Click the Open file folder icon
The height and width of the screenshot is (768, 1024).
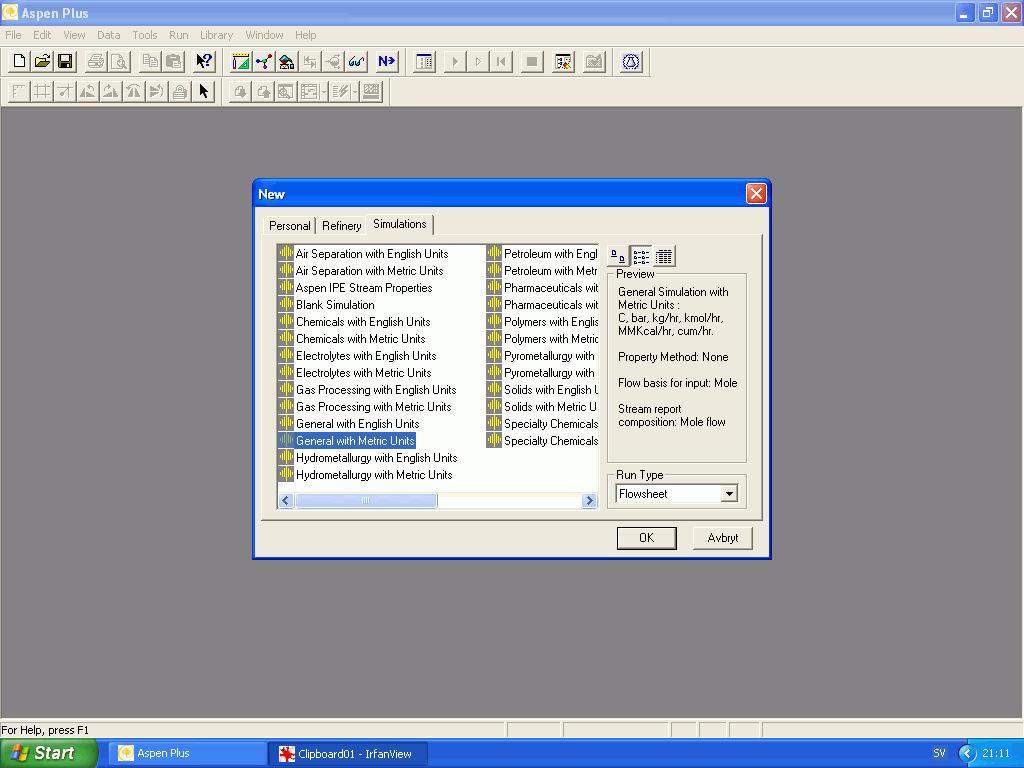(x=42, y=61)
